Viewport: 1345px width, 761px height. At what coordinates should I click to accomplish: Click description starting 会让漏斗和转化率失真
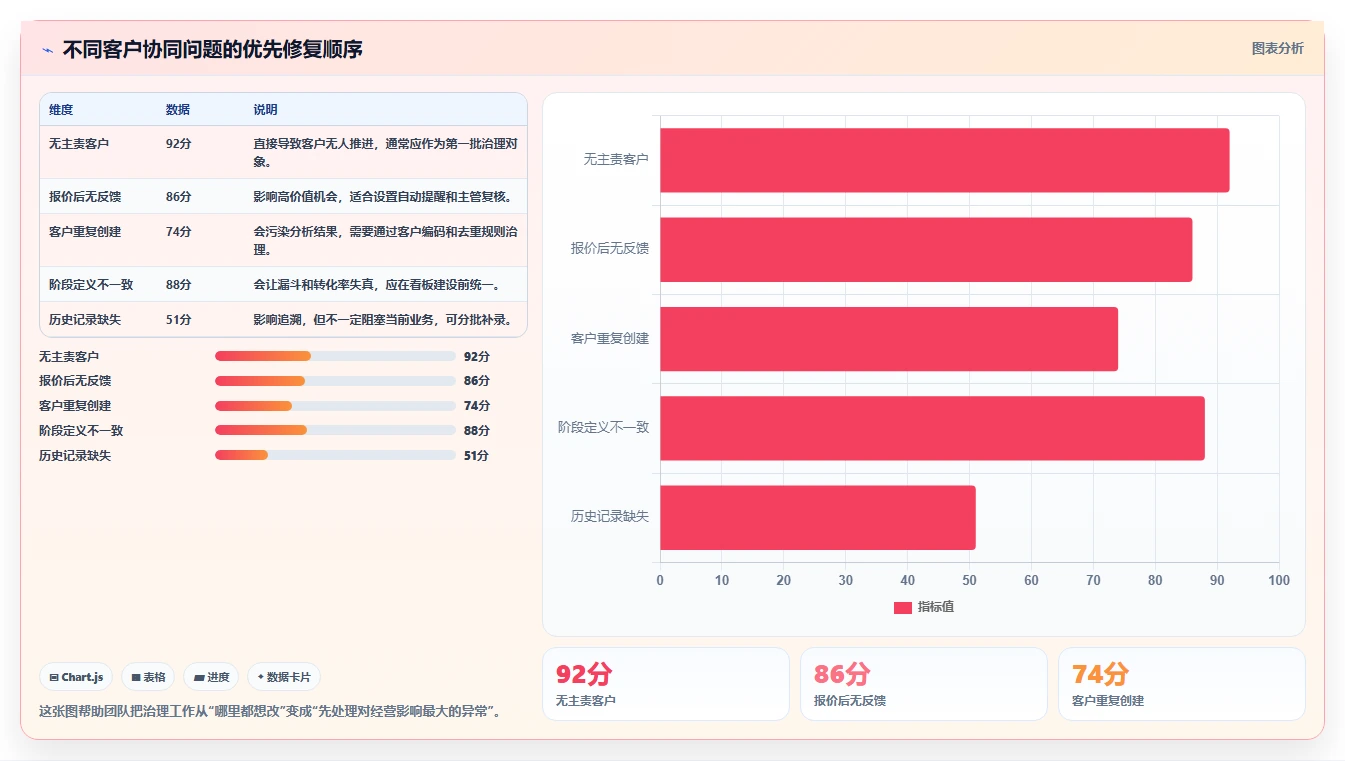point(376,285)
